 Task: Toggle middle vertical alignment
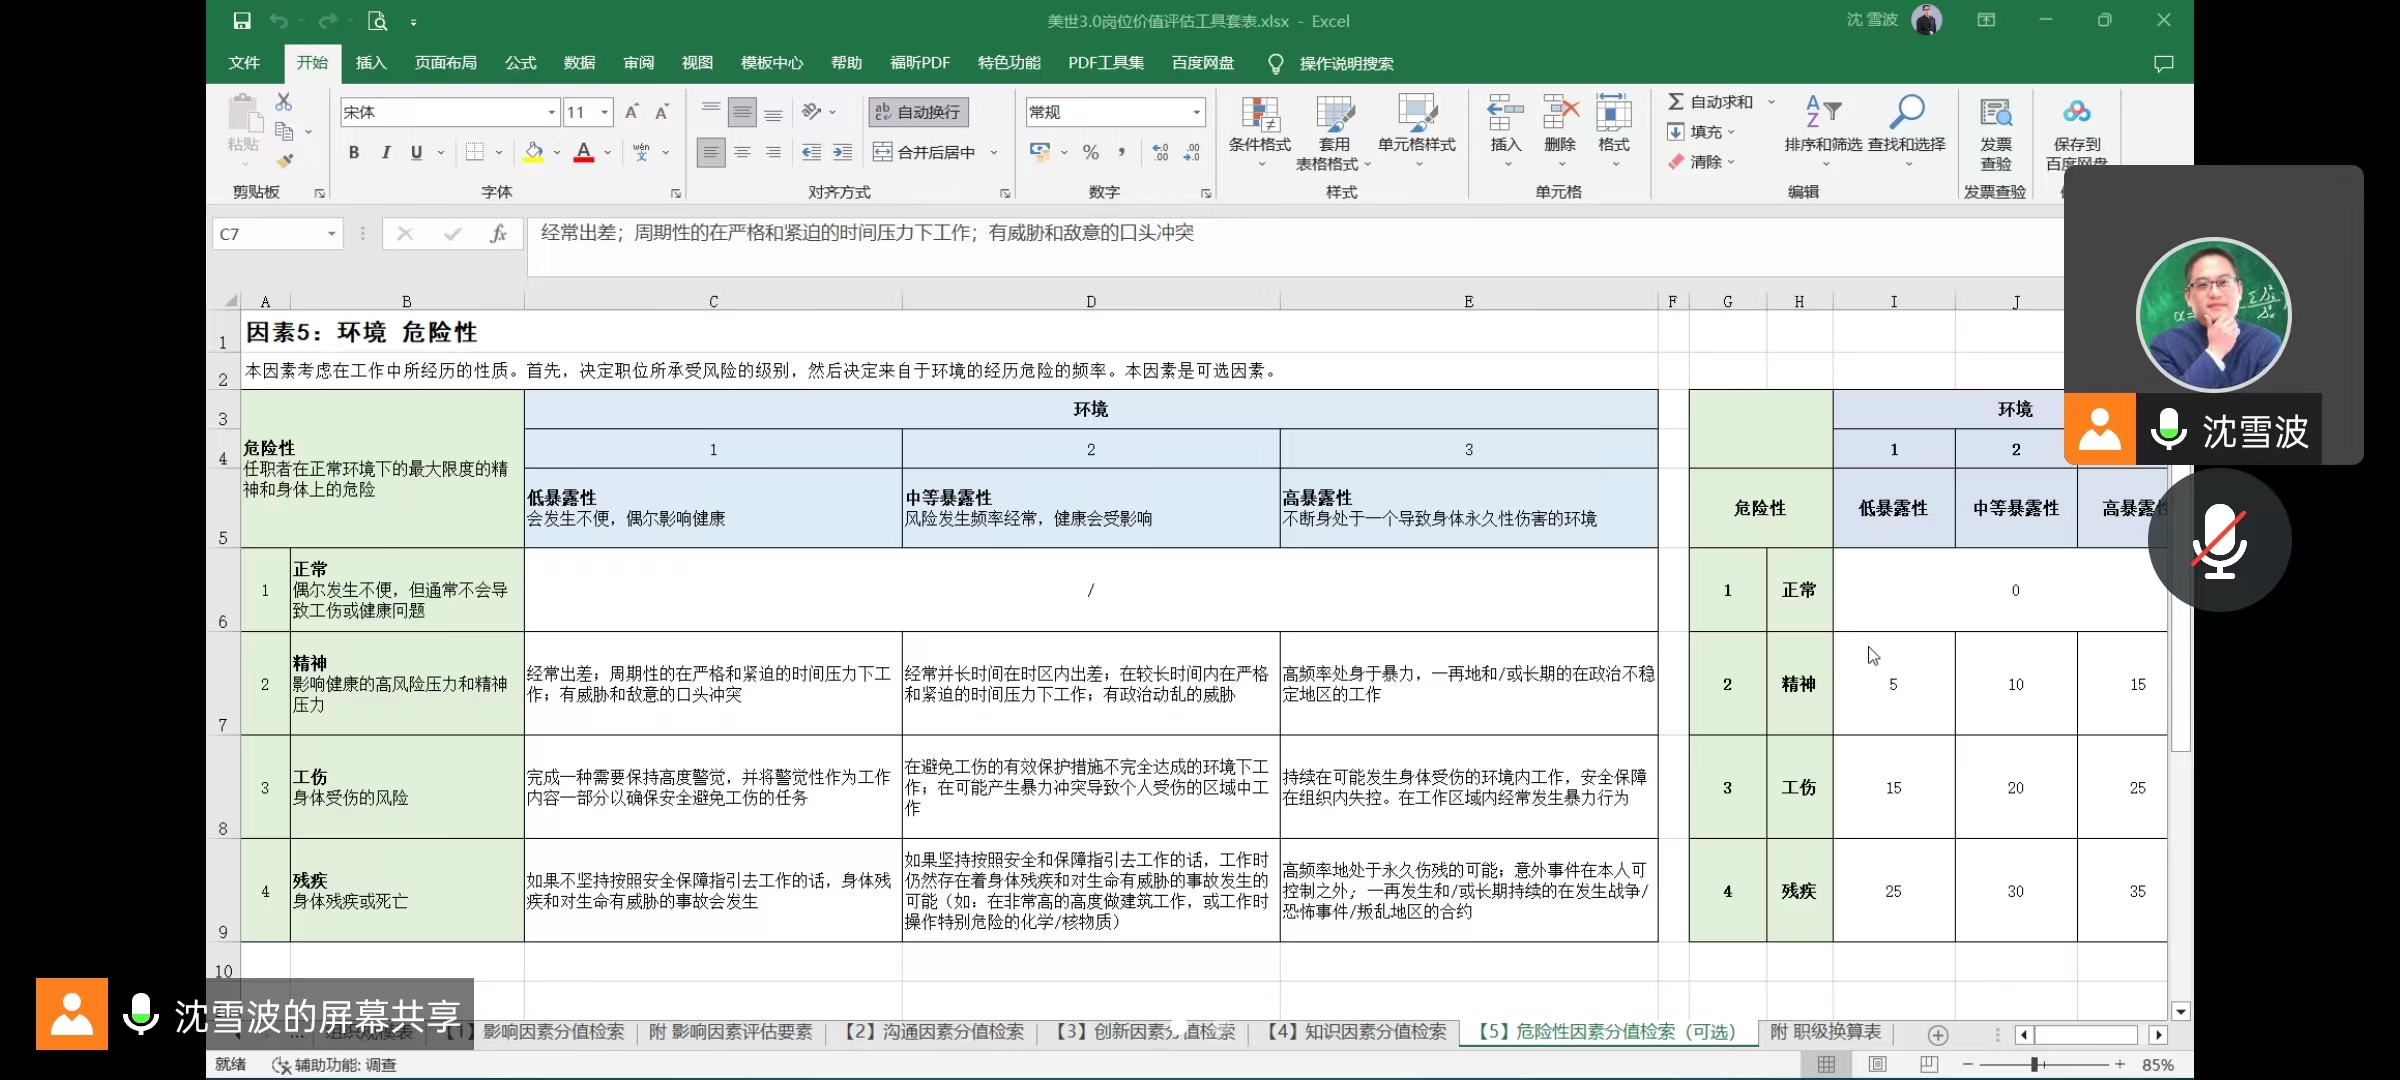tap(742, 112)
